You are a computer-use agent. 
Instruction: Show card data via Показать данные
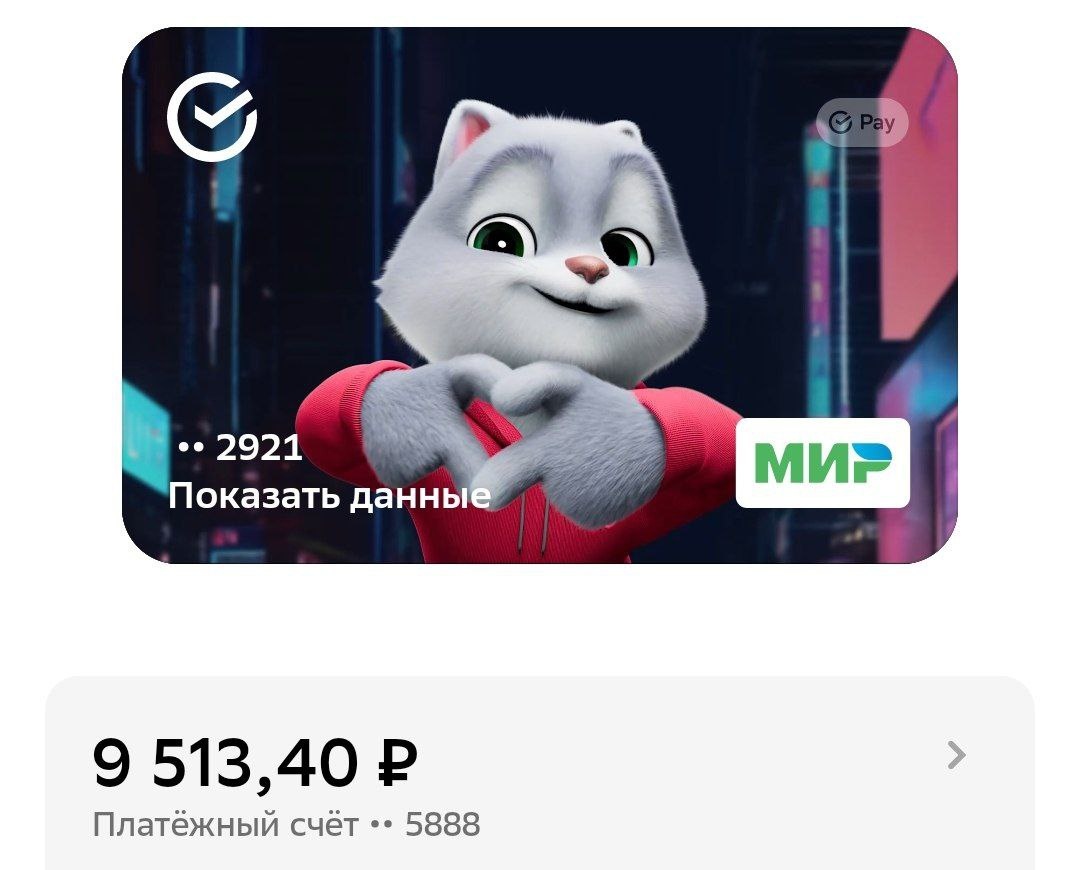coord(329,495)
